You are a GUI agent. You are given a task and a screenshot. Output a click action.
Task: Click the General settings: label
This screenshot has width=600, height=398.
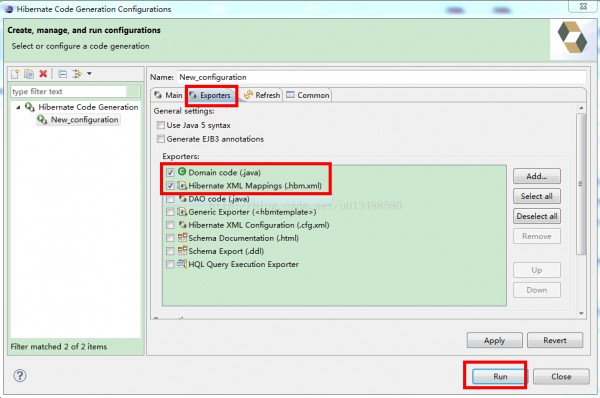[x=184, y=111]
